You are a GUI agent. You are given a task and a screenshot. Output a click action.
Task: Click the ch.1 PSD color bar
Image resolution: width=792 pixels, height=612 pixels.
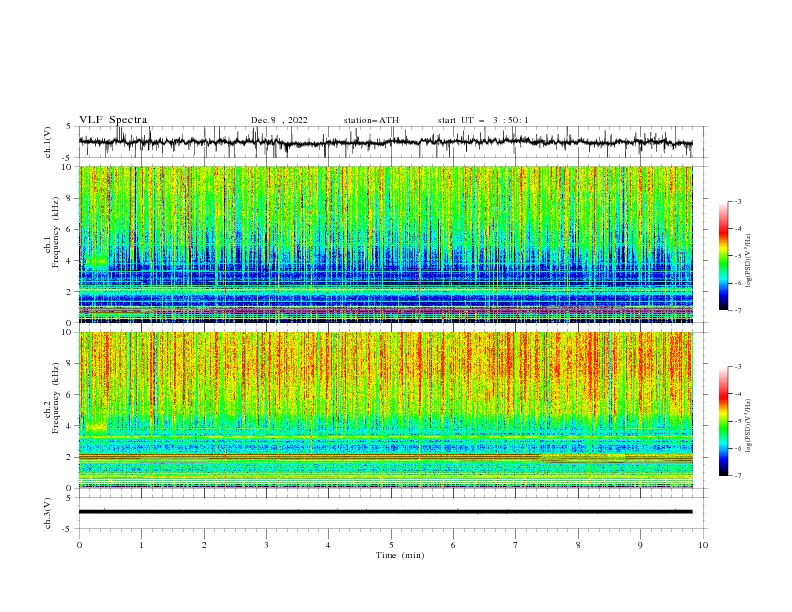(723, 256)
